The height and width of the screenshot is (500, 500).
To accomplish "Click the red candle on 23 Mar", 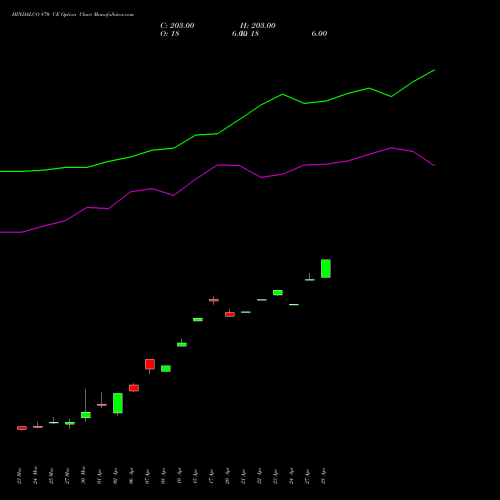I will pos(22,428).
